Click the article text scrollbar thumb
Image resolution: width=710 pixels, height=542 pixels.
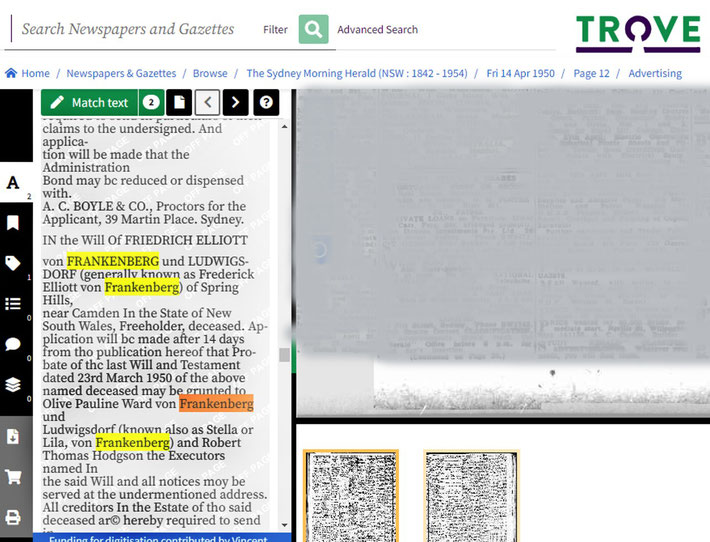coord(284,355)
